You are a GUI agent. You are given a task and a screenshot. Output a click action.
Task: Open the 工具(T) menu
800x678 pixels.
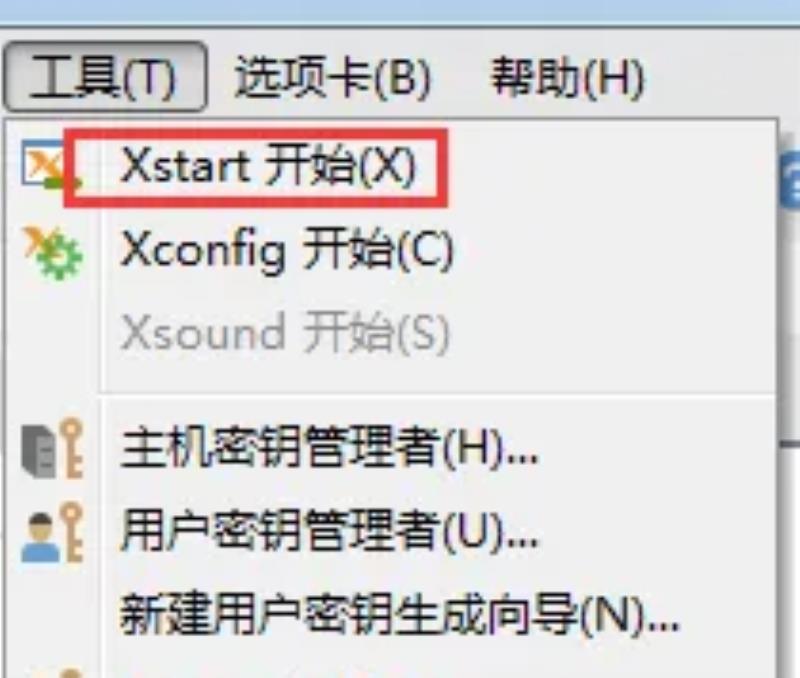click(x=105, y=77)
